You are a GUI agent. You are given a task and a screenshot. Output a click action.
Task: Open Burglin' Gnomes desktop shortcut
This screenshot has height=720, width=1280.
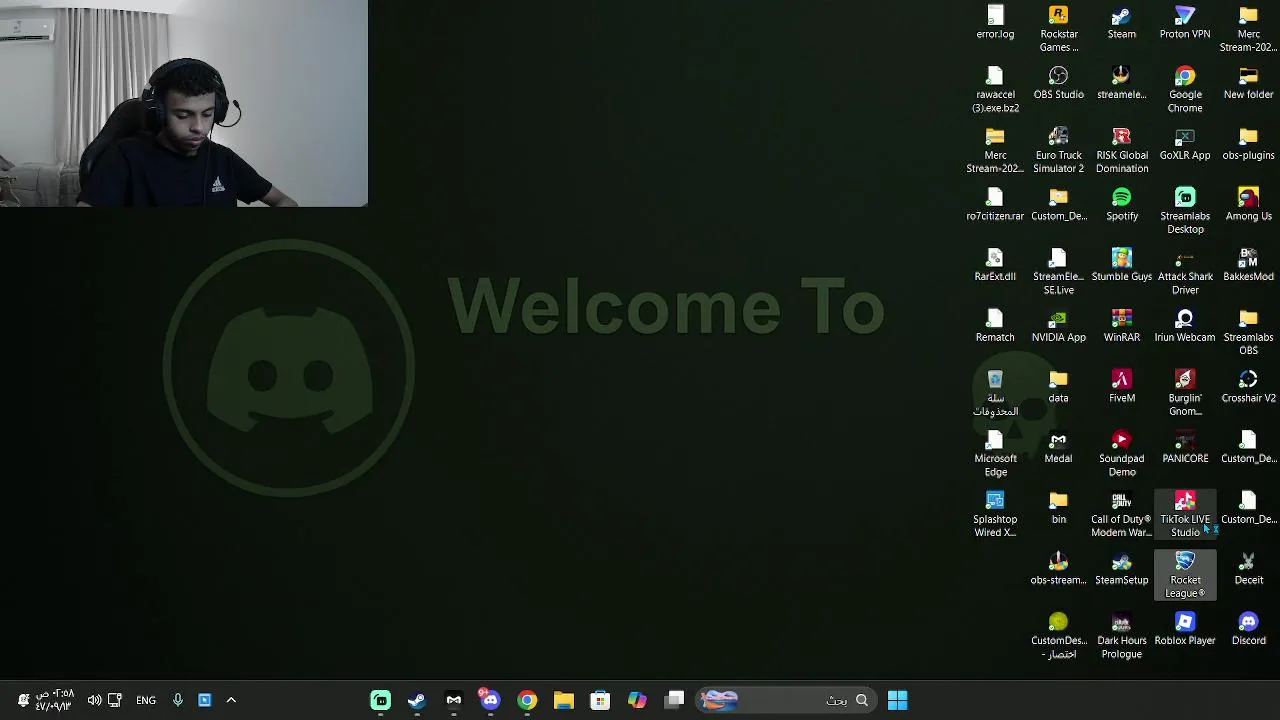(1185, 393)
